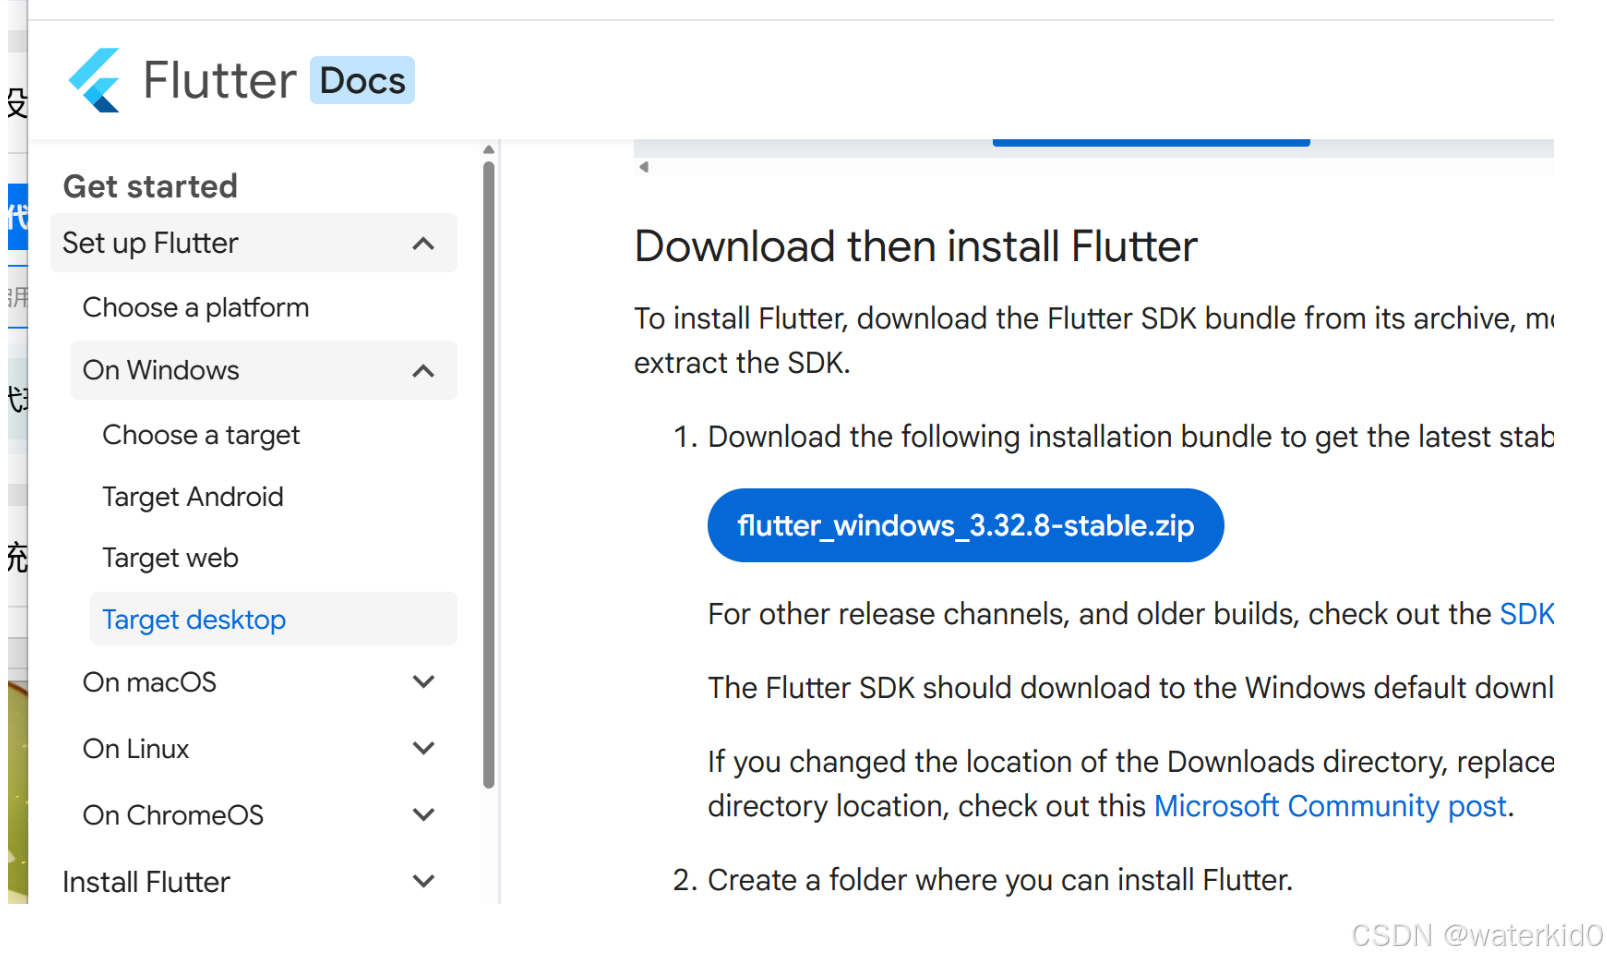Expand the On macOS chevron
Image resolution: width=1607 pixels, height=963 pixels.
pyautogui.click(x=423, y=682)
